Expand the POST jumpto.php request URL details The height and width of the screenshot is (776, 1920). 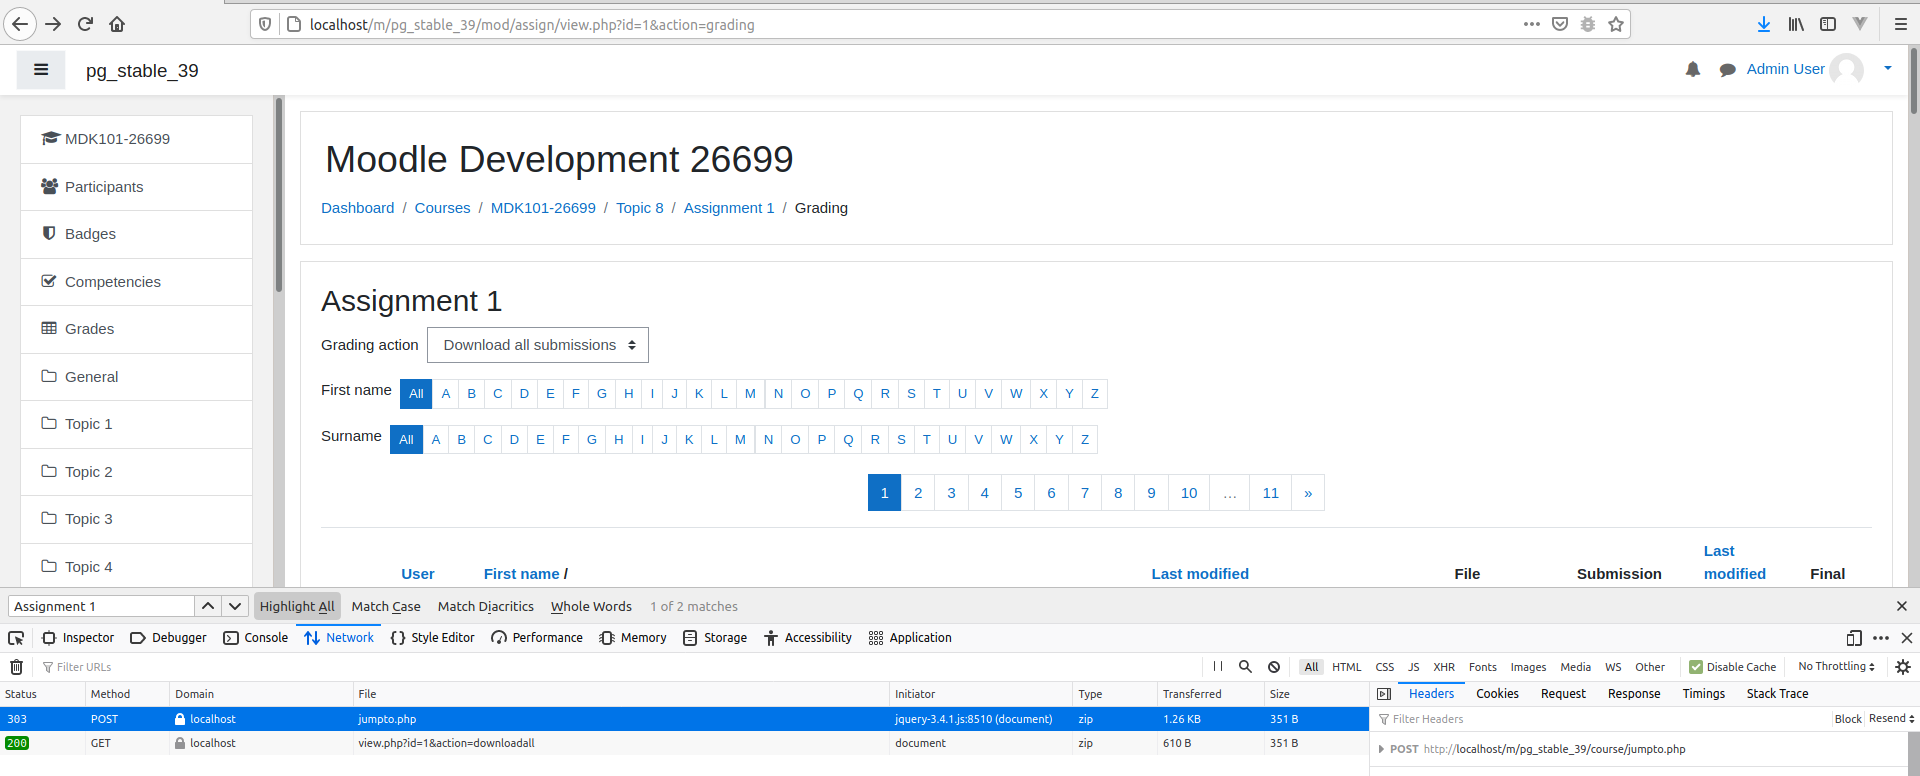[1382, 749]
